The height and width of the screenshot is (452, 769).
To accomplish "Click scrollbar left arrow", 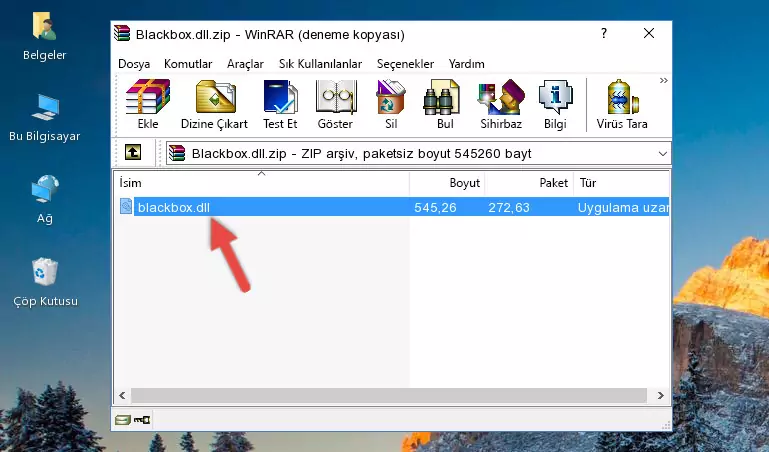I will 122,395.
